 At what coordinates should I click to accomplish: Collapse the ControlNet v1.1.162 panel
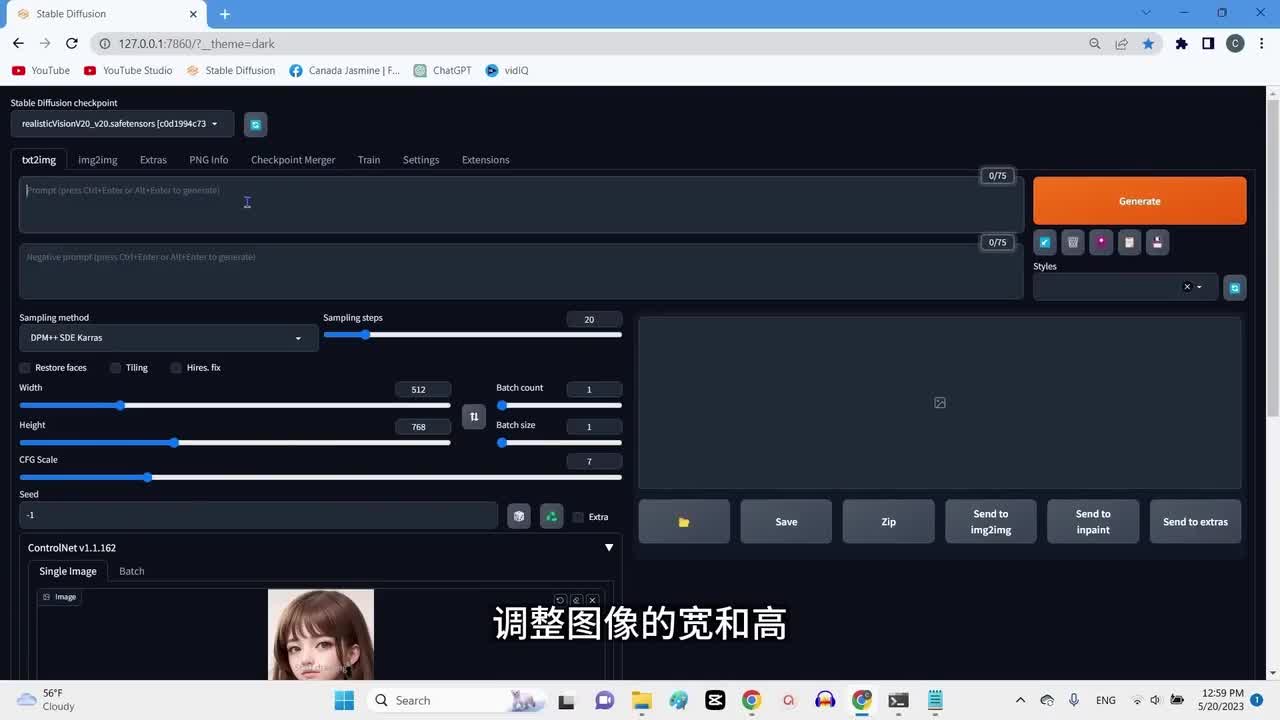tap(609, 548)
